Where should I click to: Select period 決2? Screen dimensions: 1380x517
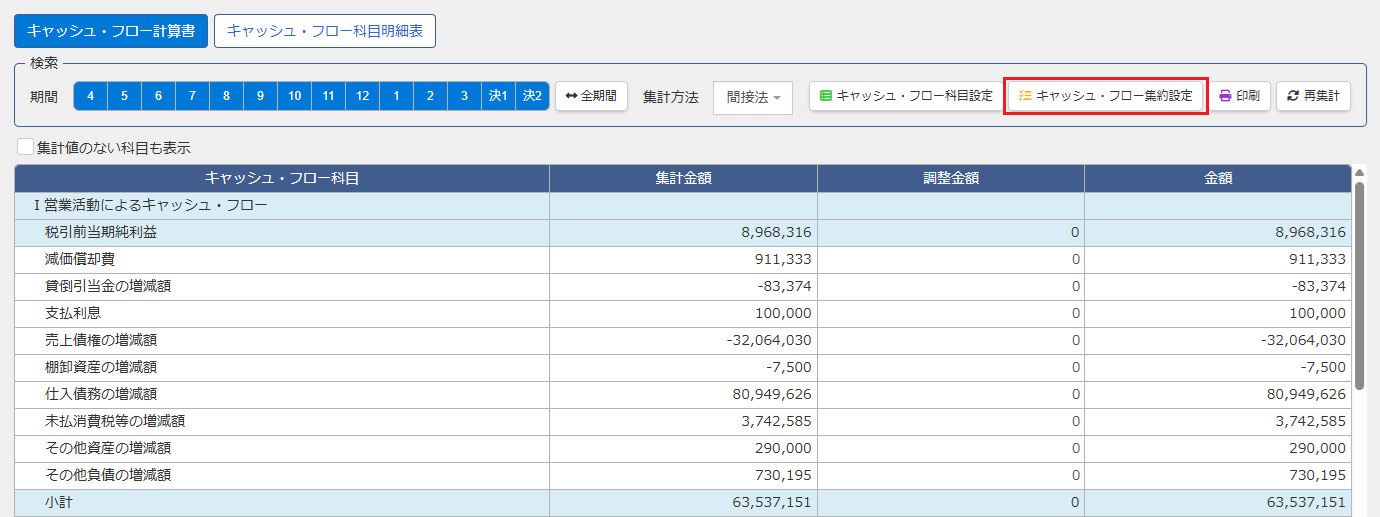[x=532, y=96]
